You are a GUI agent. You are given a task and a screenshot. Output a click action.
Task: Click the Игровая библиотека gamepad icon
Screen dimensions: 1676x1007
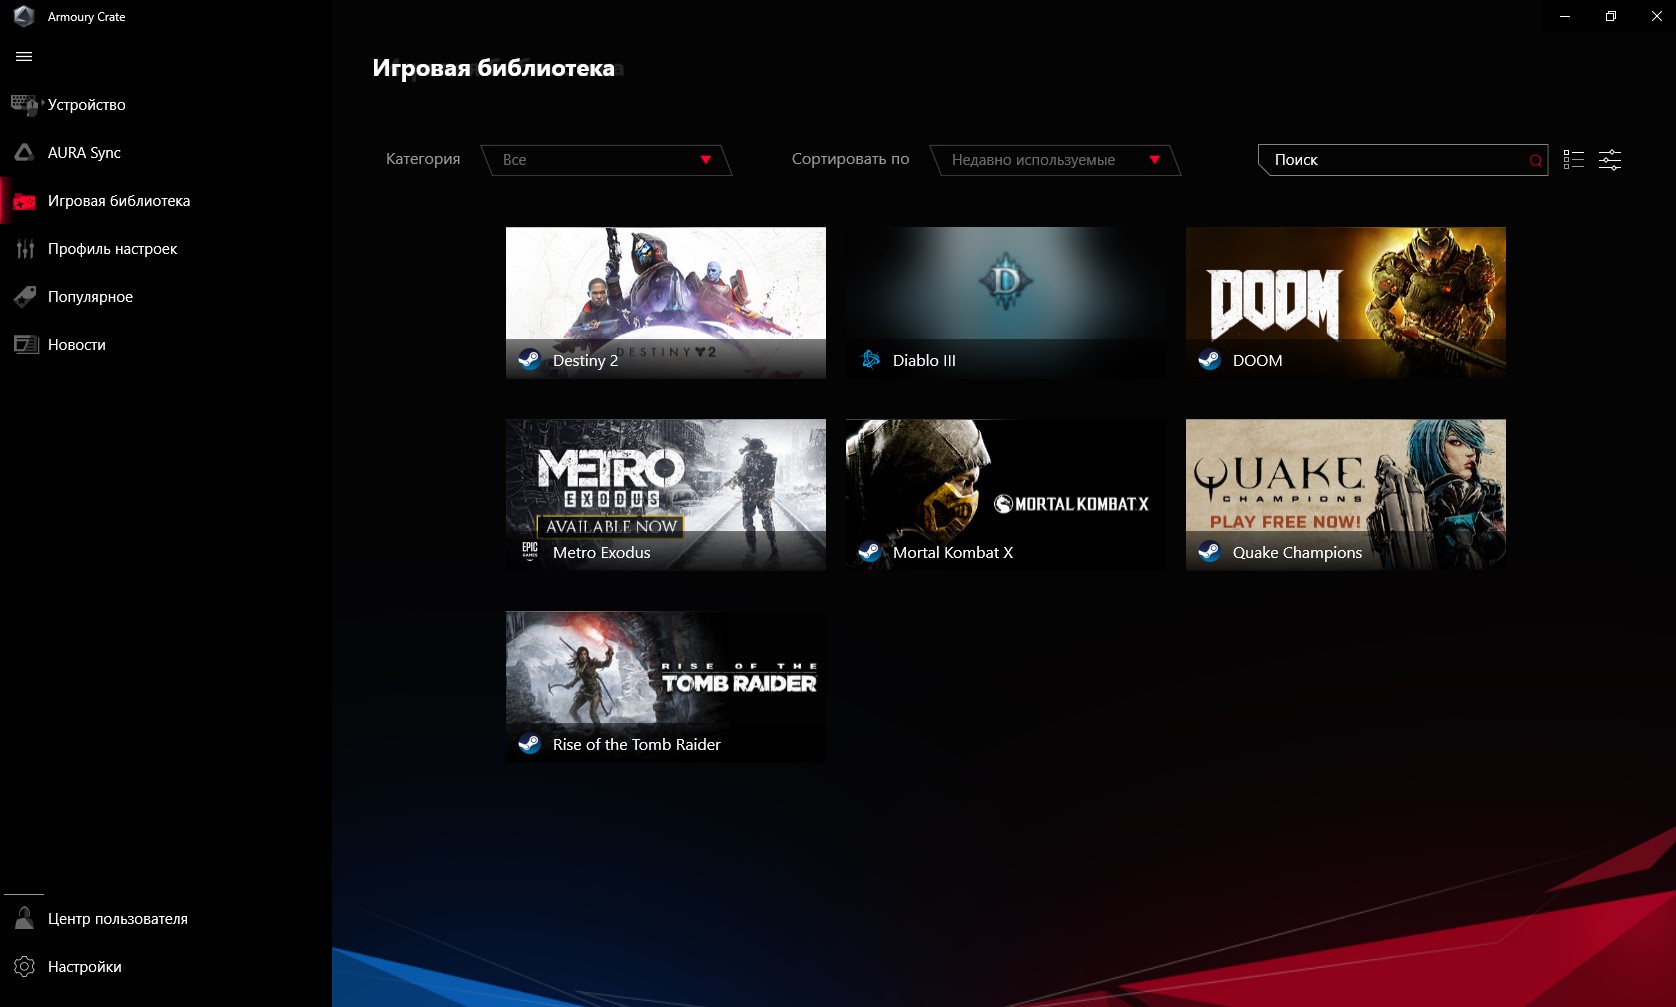[x=25, y=201]
